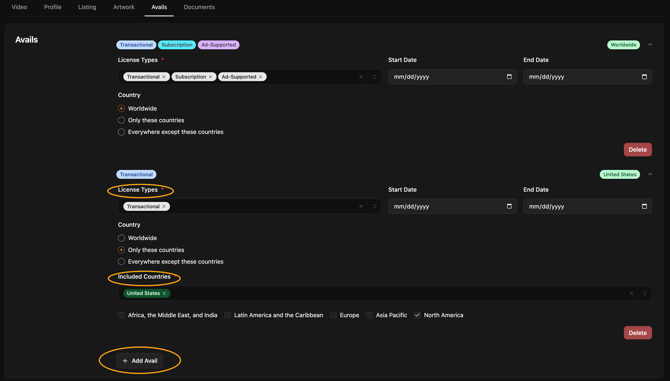This screenshot has height=381, width=670.
Task: Select Worldwide radio in first avail
Action: click(121, 108)
